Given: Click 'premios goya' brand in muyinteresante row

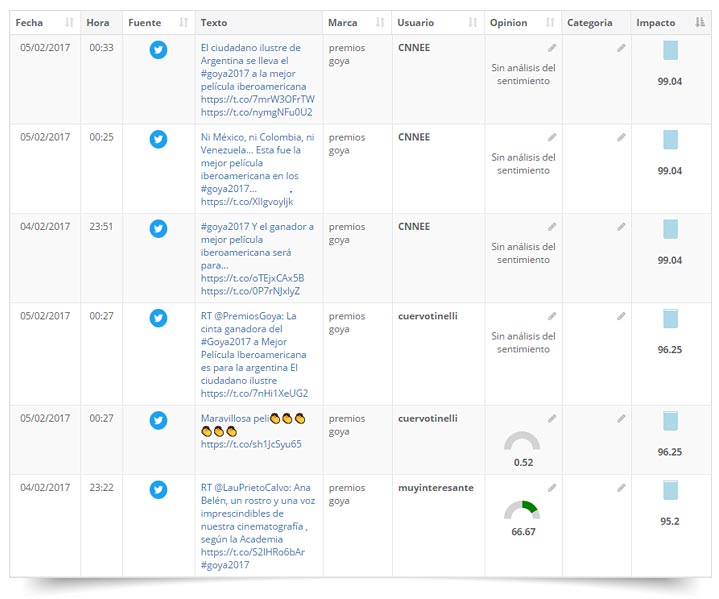Looking at the screenshot, I should [347, 494].
